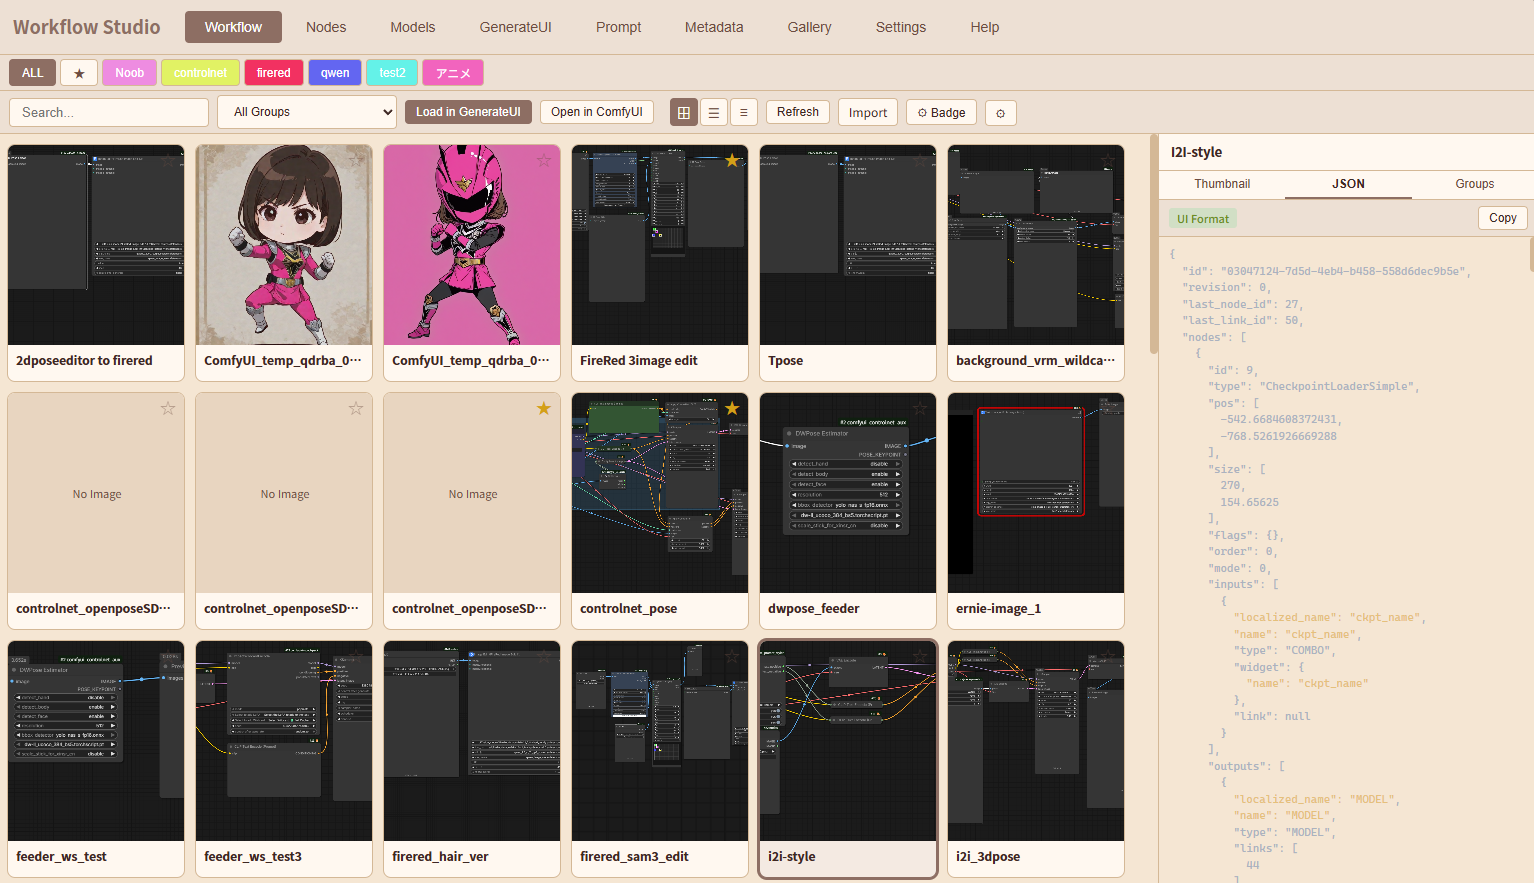Open the Metadata tab

coord(714,27)
